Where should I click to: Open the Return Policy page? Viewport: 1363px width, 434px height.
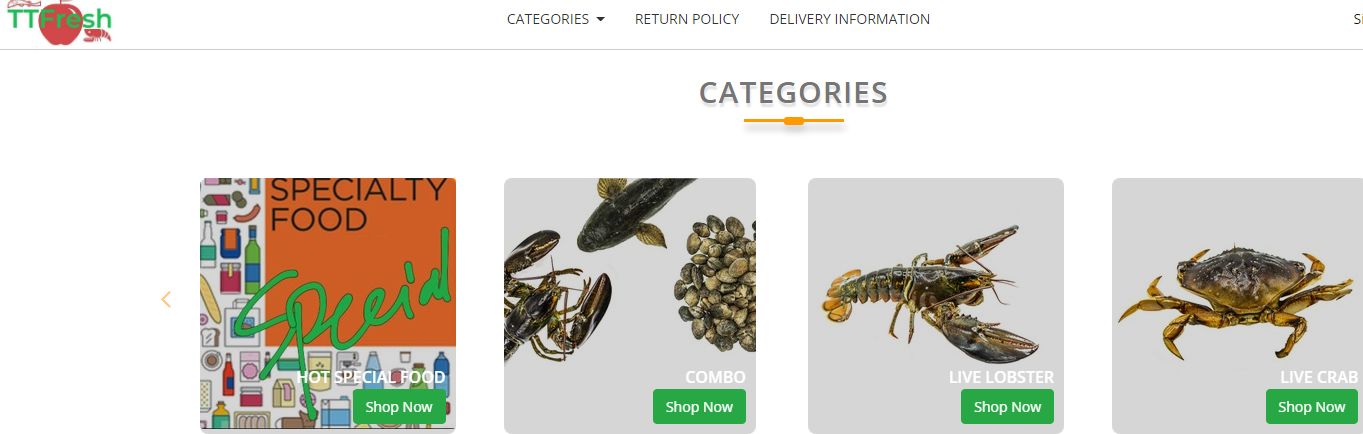687,19
